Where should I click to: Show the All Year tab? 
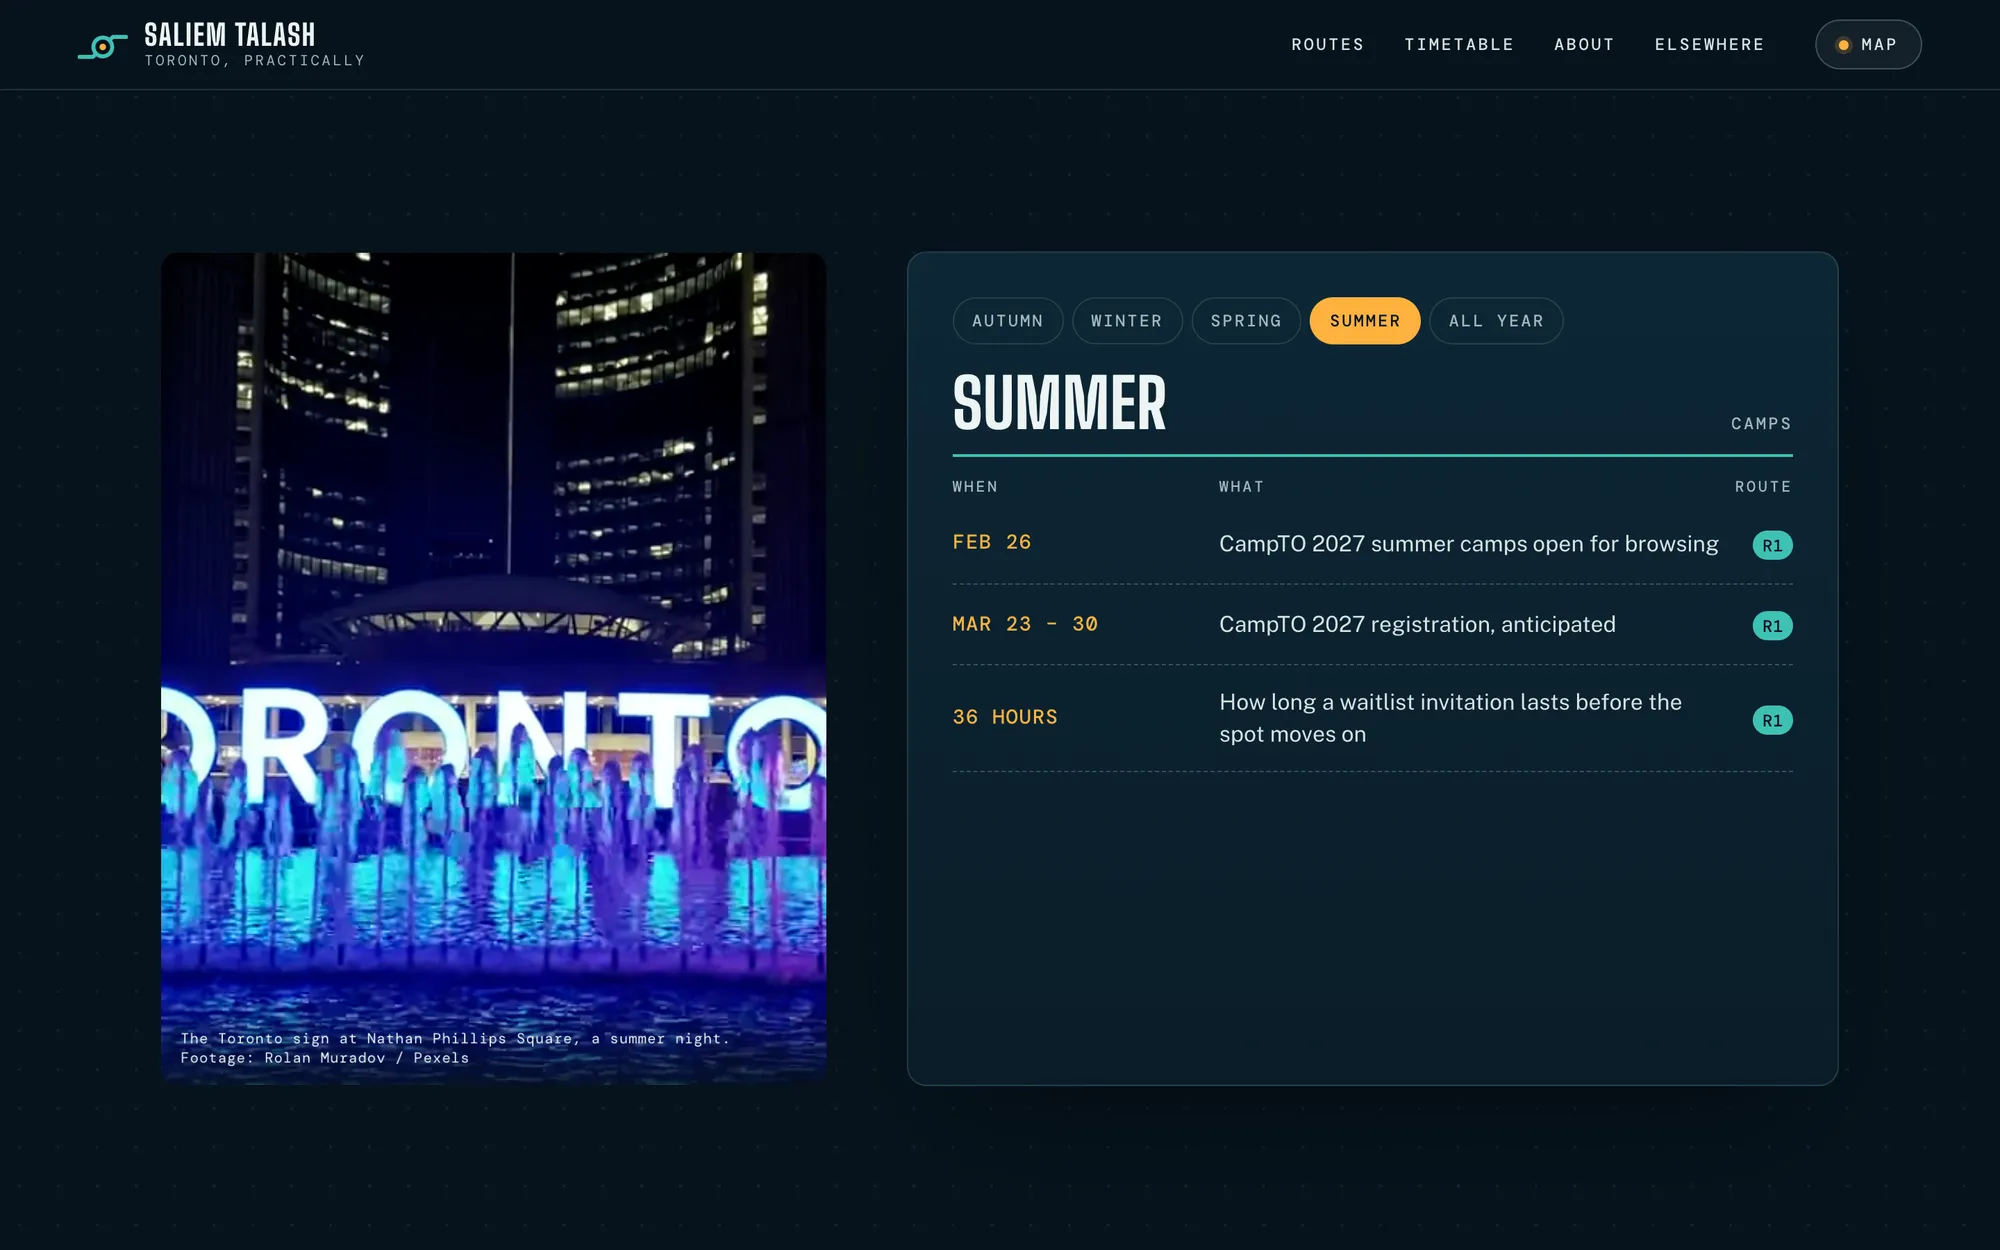pos(1496,321)
